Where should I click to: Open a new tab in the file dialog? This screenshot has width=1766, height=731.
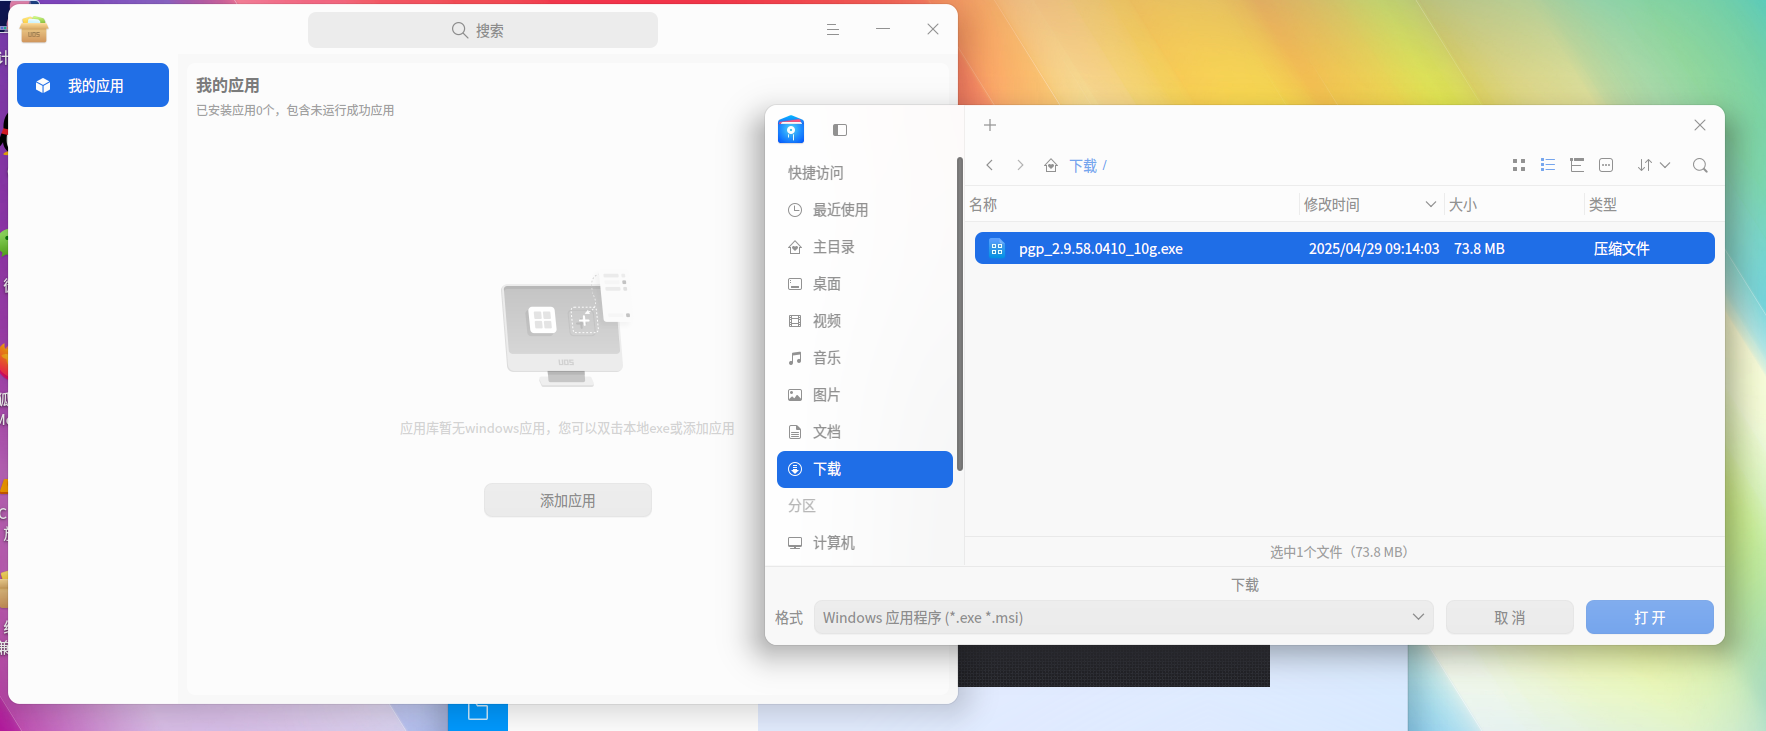(990, 125)
